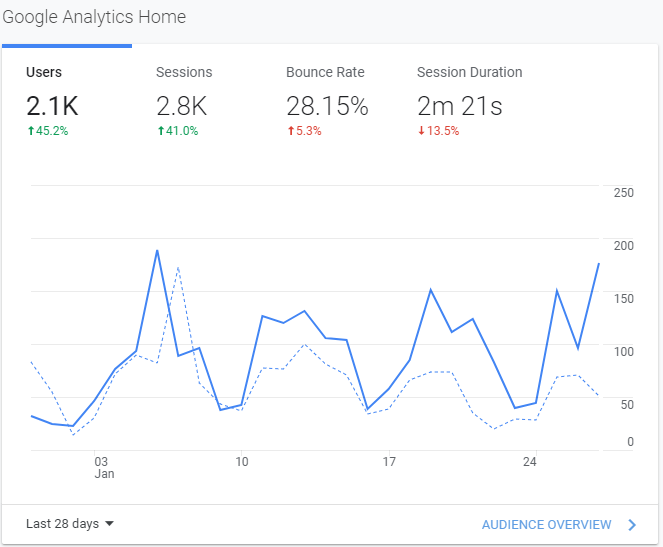
Task: Open the Last 28 days dropdown
Action: click(70, 524)
